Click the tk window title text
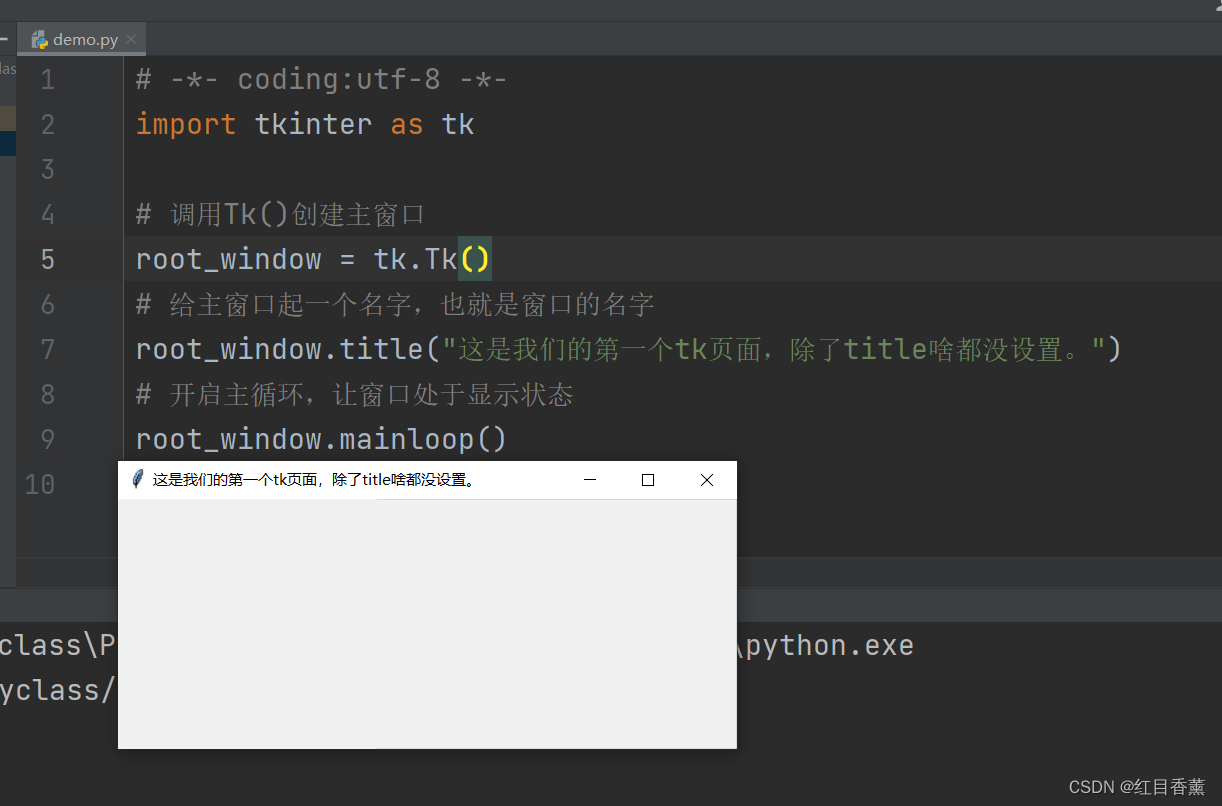Screen dimensions: 1222x806 (314, 480)
